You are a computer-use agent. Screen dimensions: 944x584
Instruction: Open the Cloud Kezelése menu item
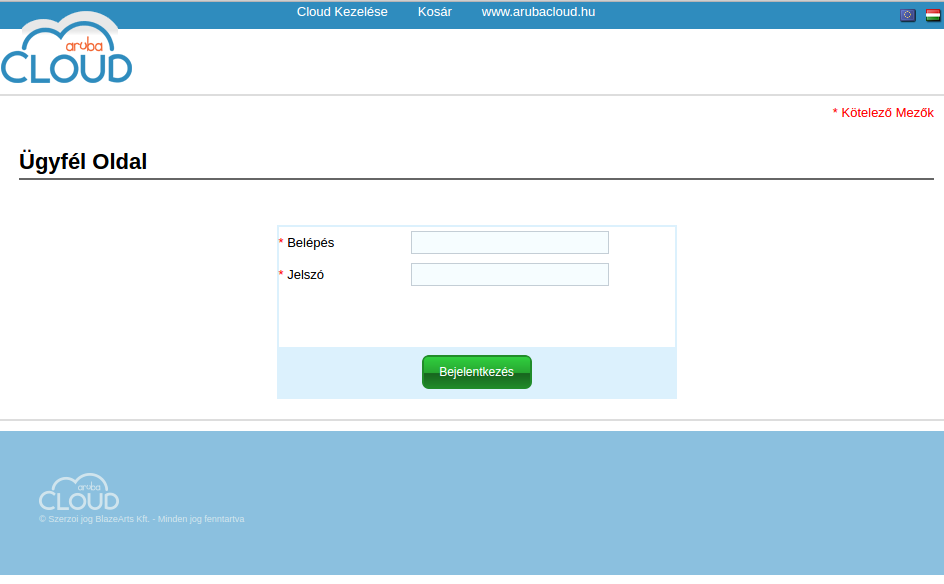[x=342, y=12]
